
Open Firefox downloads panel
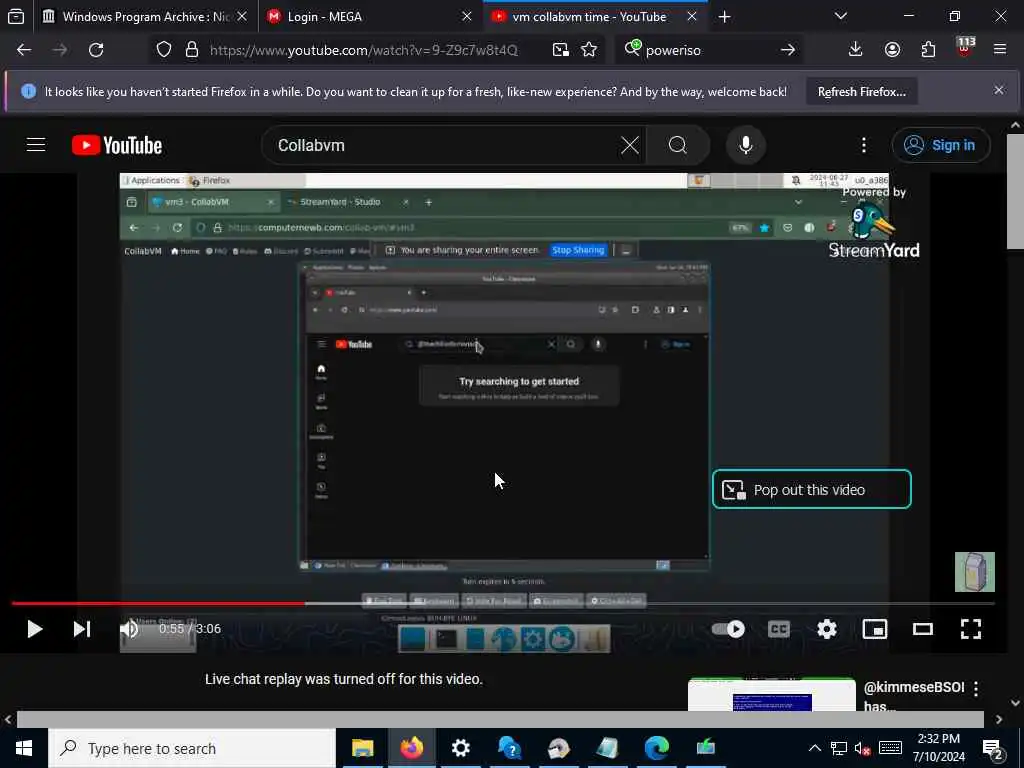[856, 50]
